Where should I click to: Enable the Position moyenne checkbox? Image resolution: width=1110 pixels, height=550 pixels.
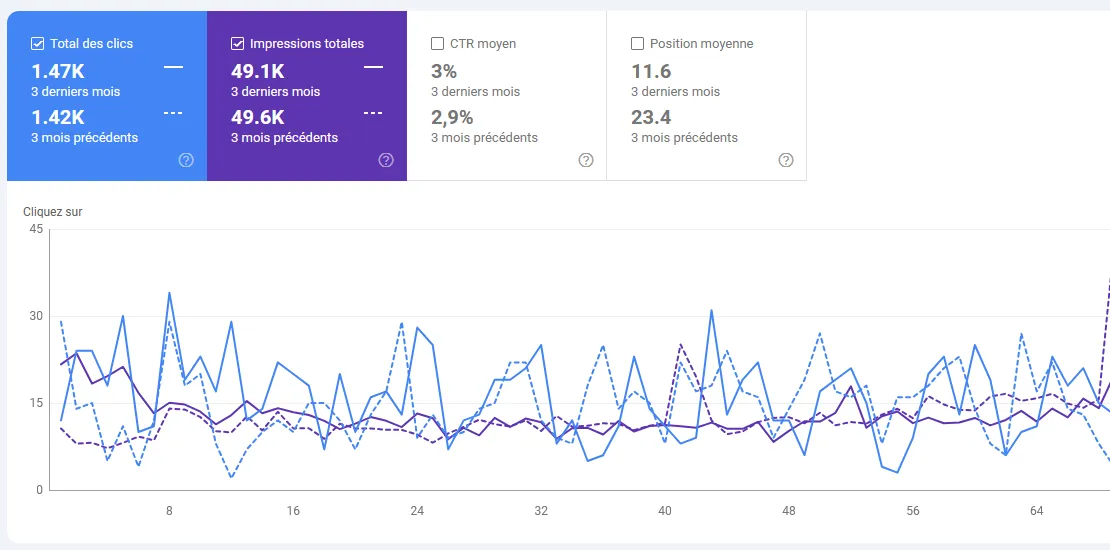[x=637, y=44]
